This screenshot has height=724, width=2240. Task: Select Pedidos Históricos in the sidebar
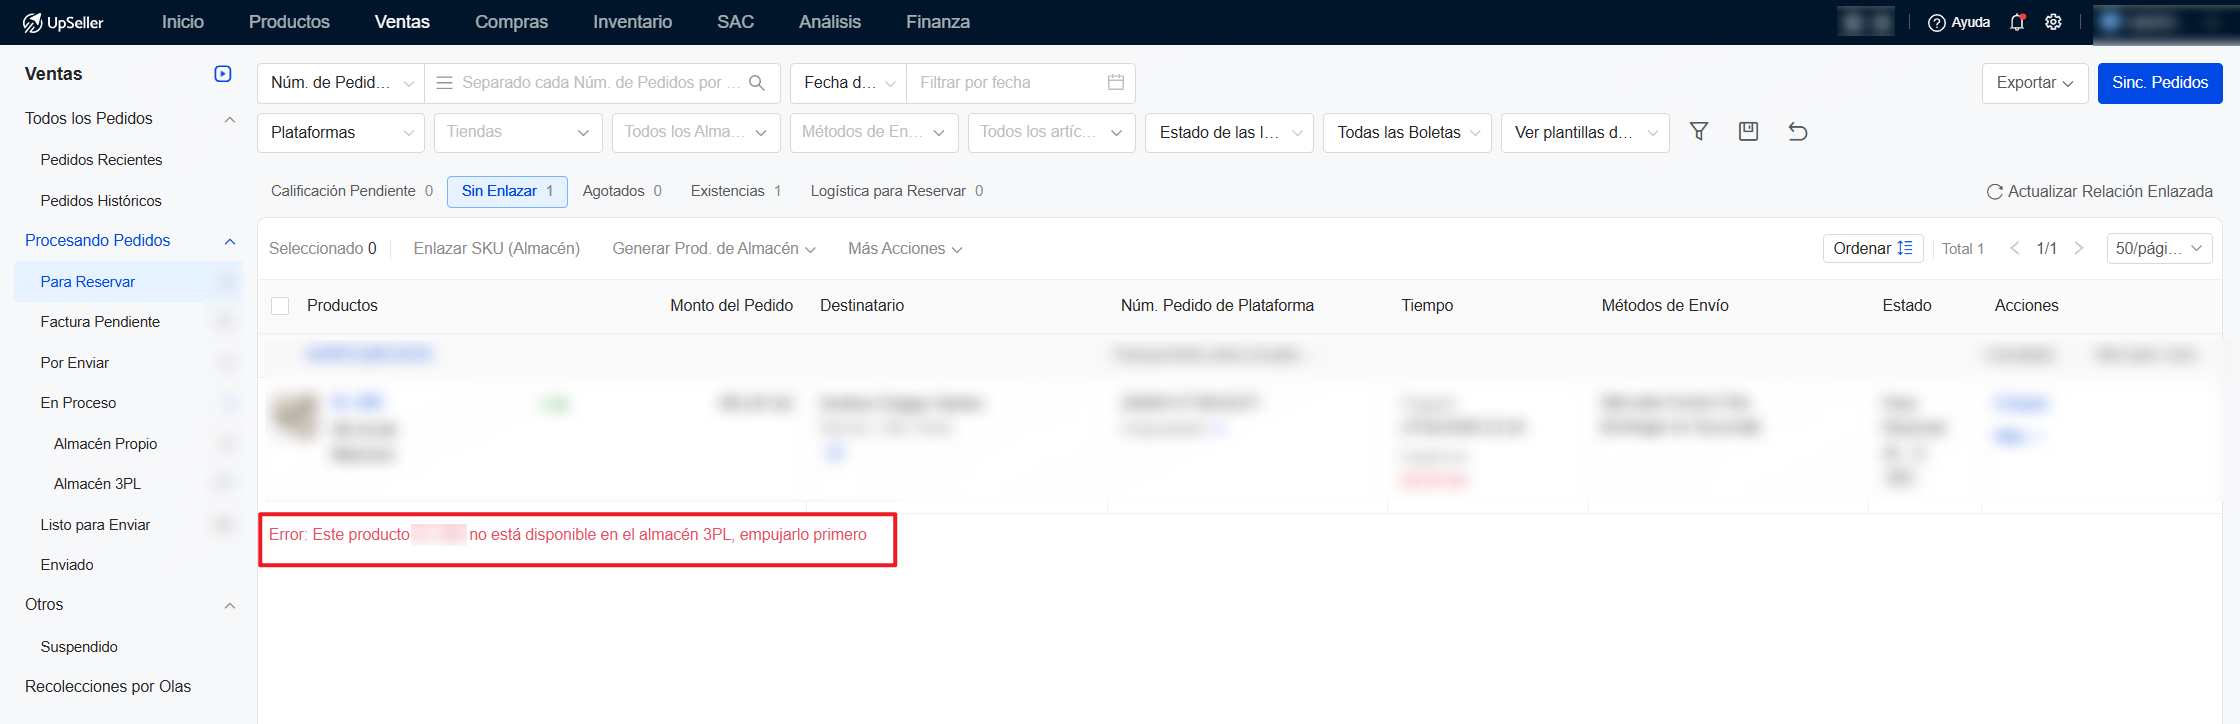tap(101, 201)
